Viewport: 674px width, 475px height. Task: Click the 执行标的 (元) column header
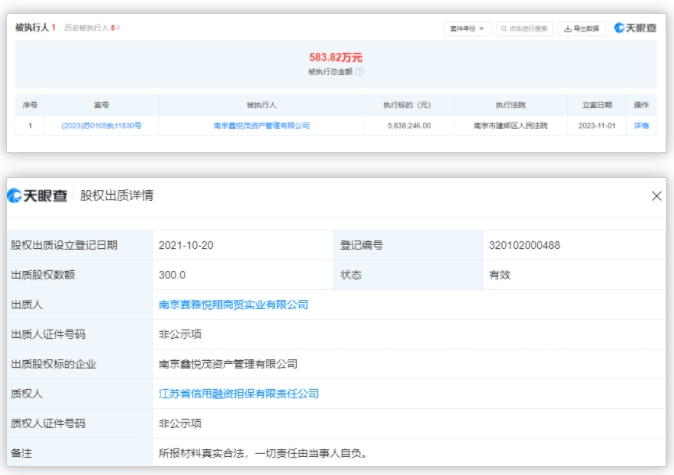click(x=407, y=105)
